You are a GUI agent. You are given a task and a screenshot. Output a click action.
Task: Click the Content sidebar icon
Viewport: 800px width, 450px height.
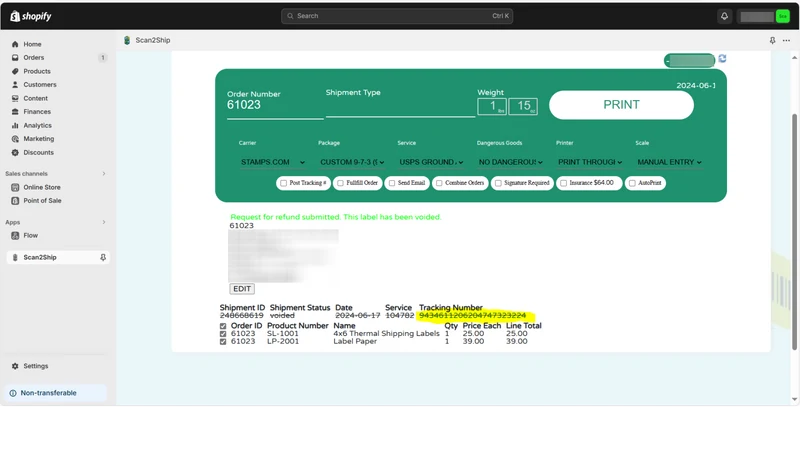[15, 98]
